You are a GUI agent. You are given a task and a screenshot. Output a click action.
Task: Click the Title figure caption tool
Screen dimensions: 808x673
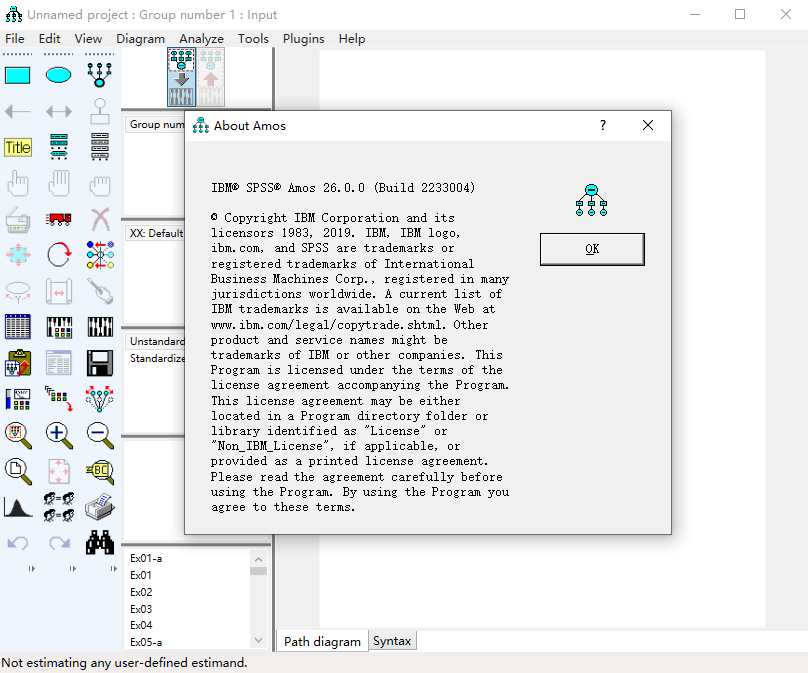point(18,147)
